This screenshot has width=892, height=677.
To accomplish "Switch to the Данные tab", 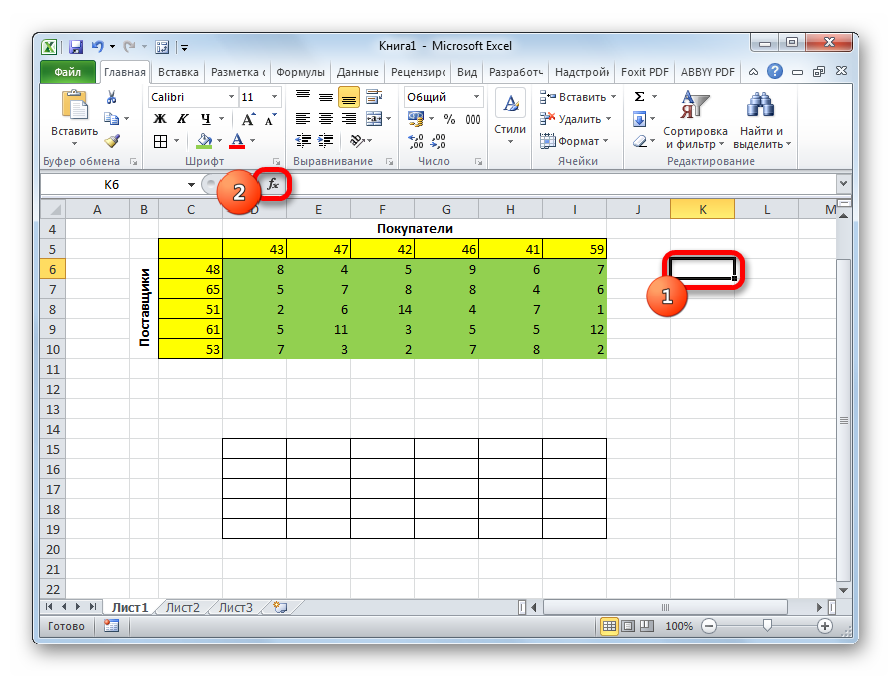I will coord(357,72).
